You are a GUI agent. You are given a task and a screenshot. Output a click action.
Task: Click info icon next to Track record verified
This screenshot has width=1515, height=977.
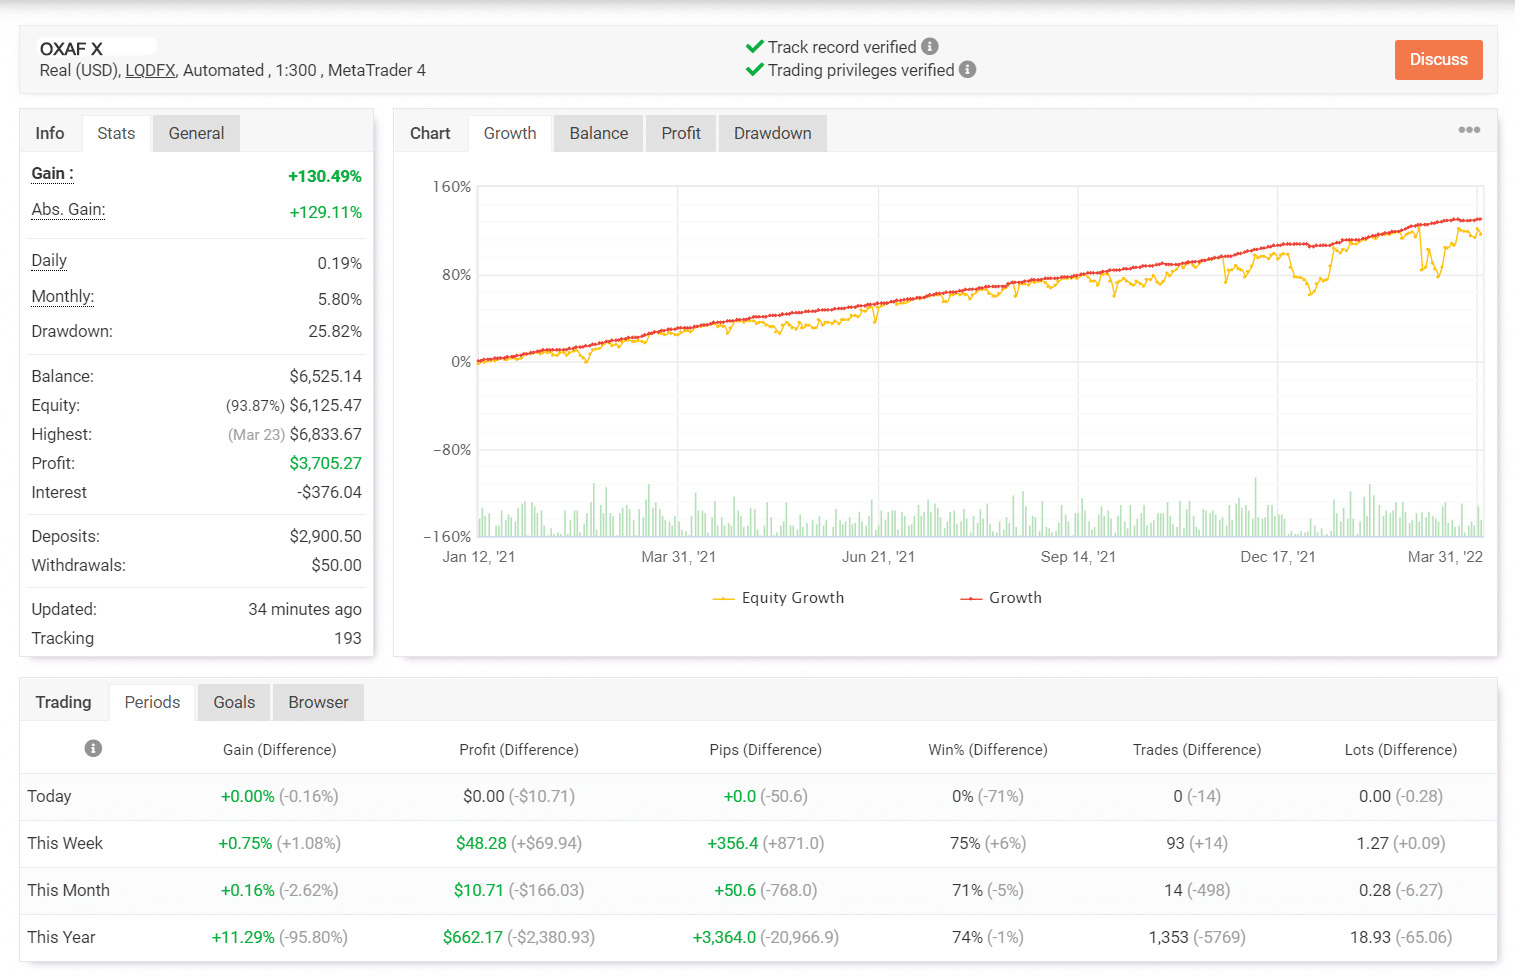point(930,47)
